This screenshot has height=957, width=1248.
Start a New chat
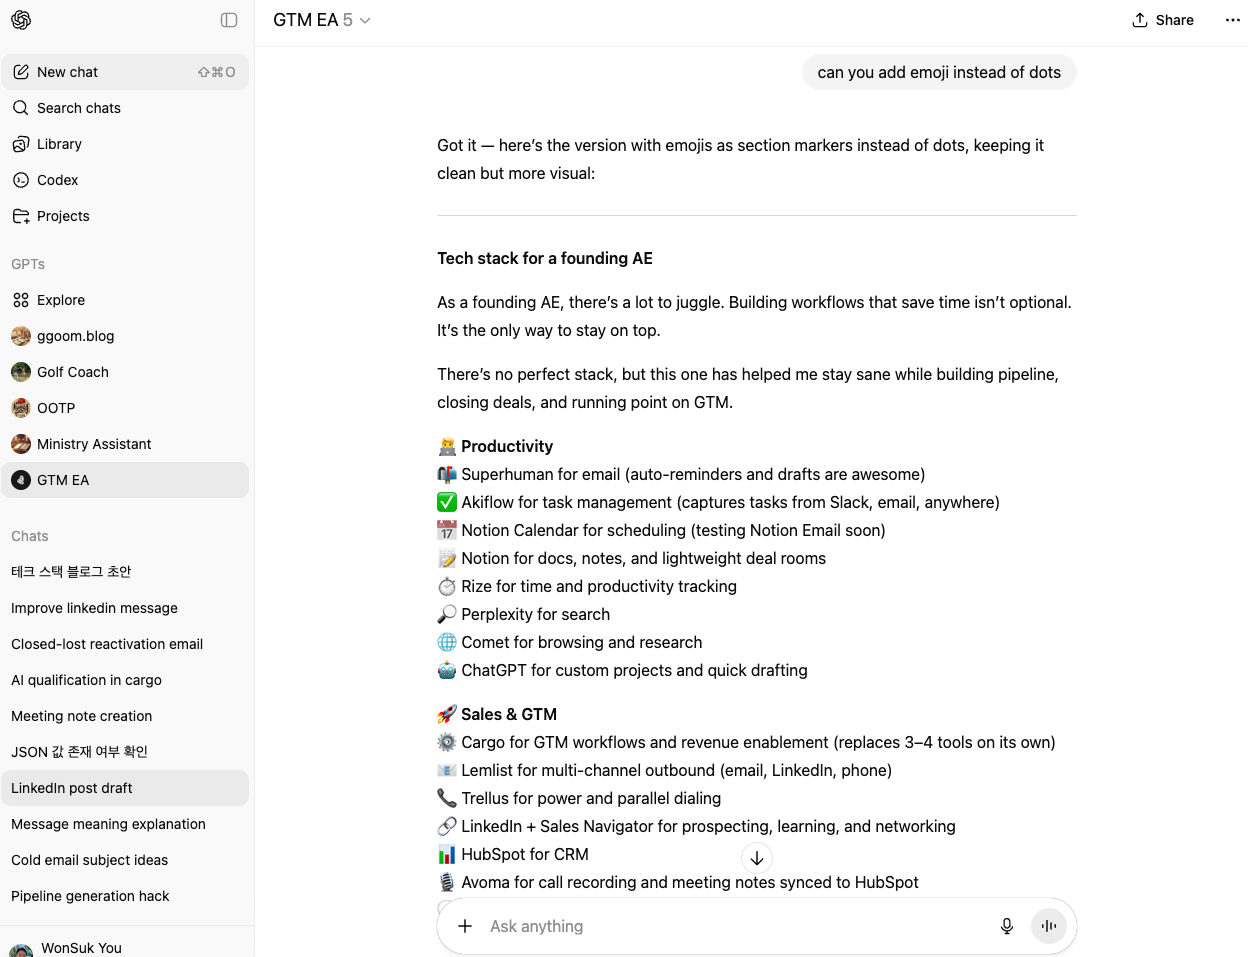[x=67, y=72]
